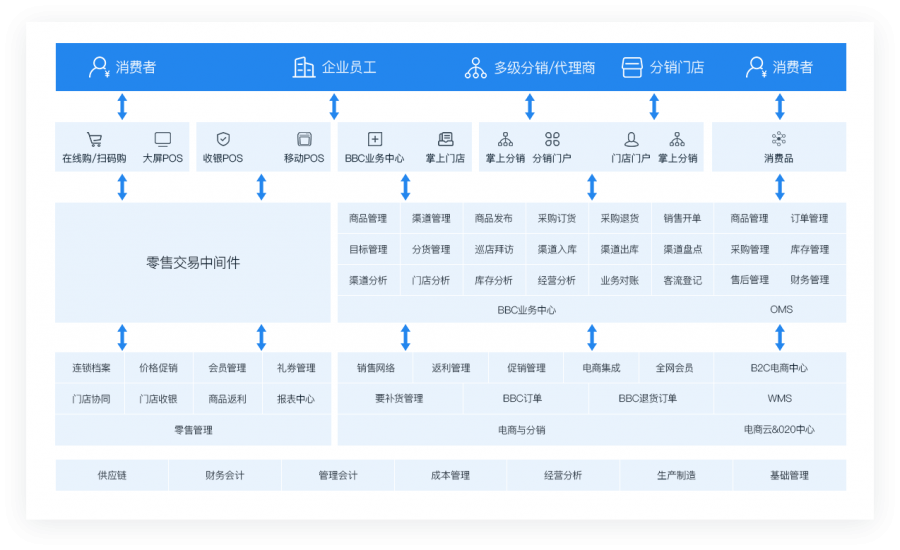Select the 多级分销/代理商 header item
This screenshot has width=900, height=550.
tap(530, 67)
